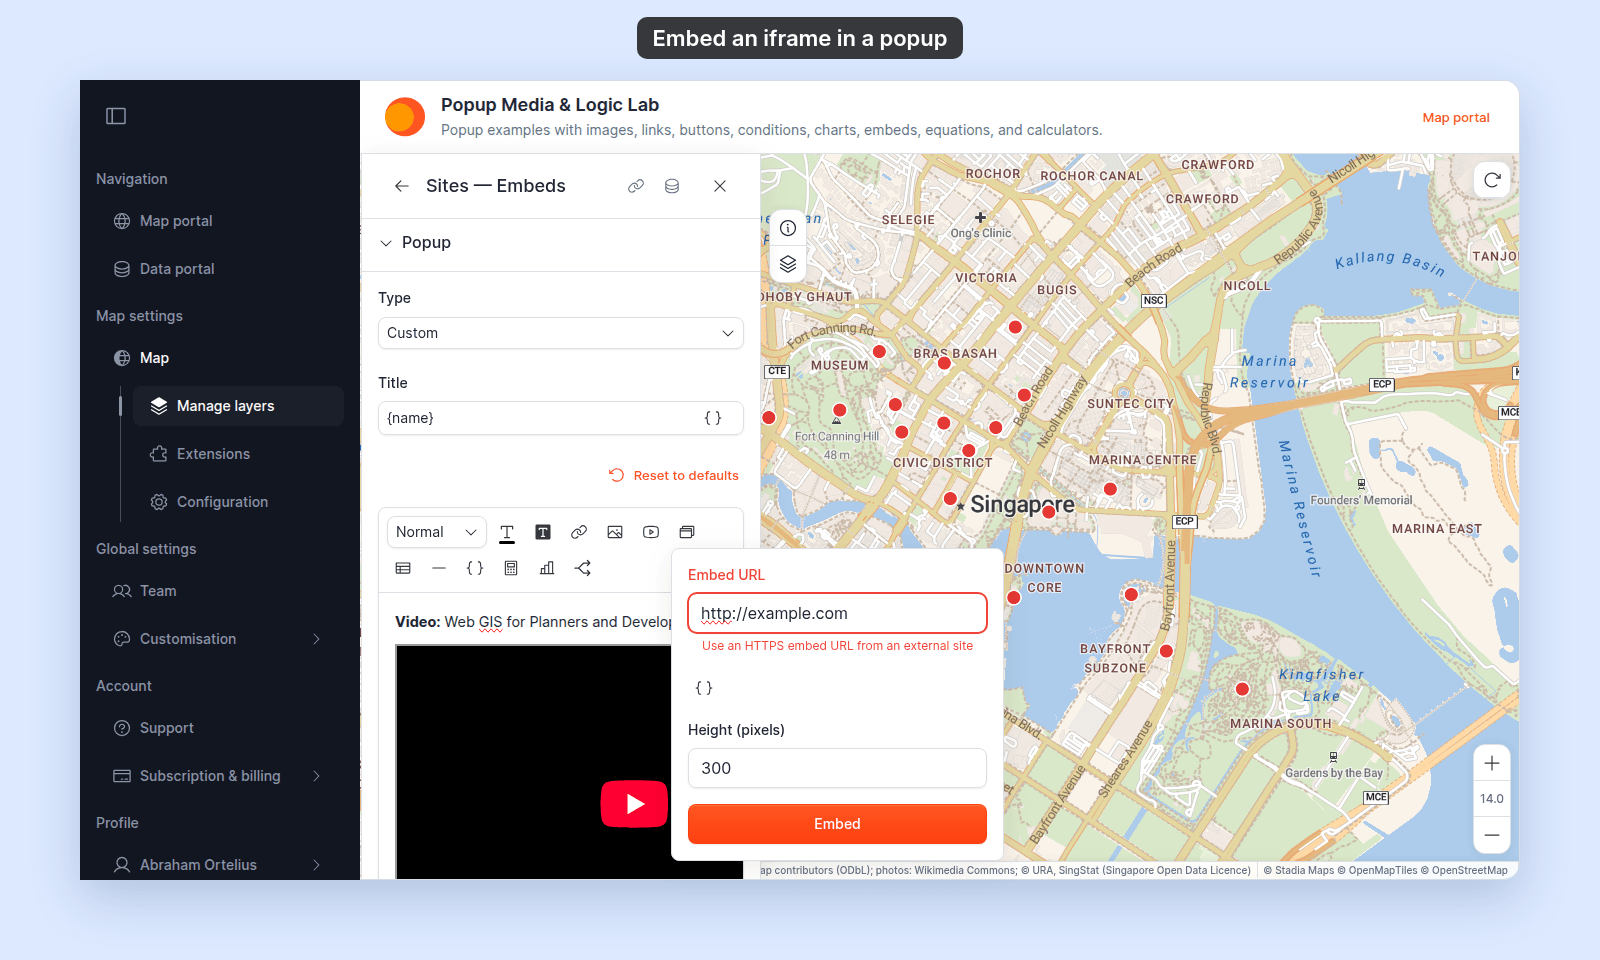This screenshot has width=1600, height=960.
Task: Open the popup Type dropdown showing Custom
Action: [x=561, y=333]
